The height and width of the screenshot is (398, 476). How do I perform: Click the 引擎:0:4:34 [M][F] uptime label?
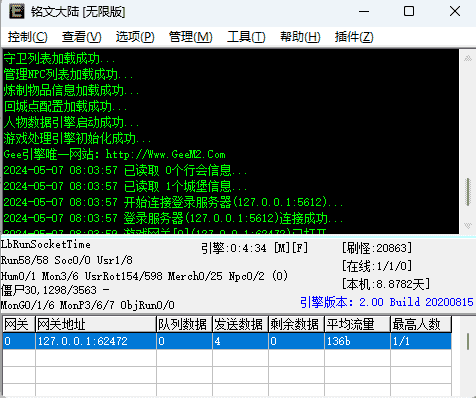point(254,248)
